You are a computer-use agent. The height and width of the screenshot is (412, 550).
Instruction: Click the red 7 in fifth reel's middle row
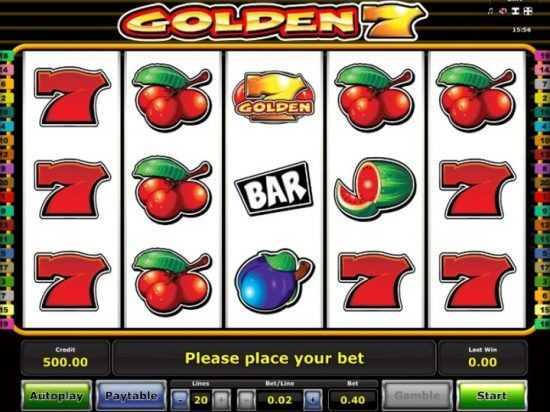point(477,189)
